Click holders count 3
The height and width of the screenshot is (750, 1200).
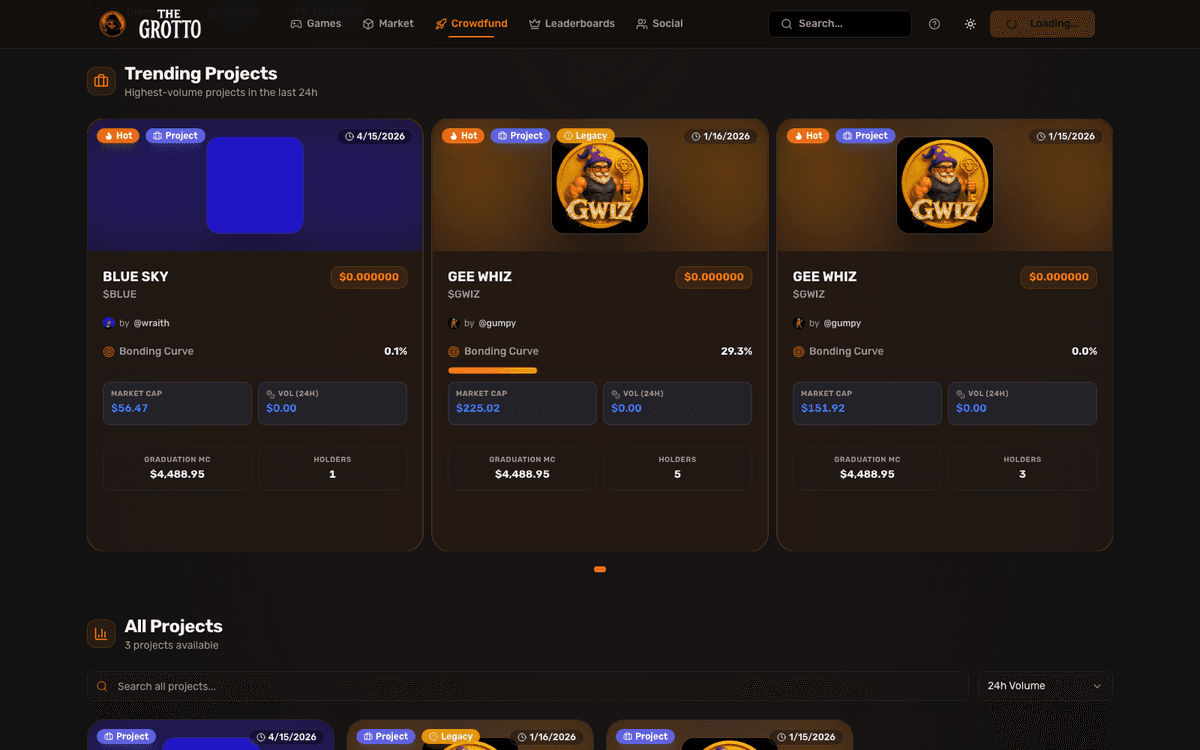click(1022, 474)
